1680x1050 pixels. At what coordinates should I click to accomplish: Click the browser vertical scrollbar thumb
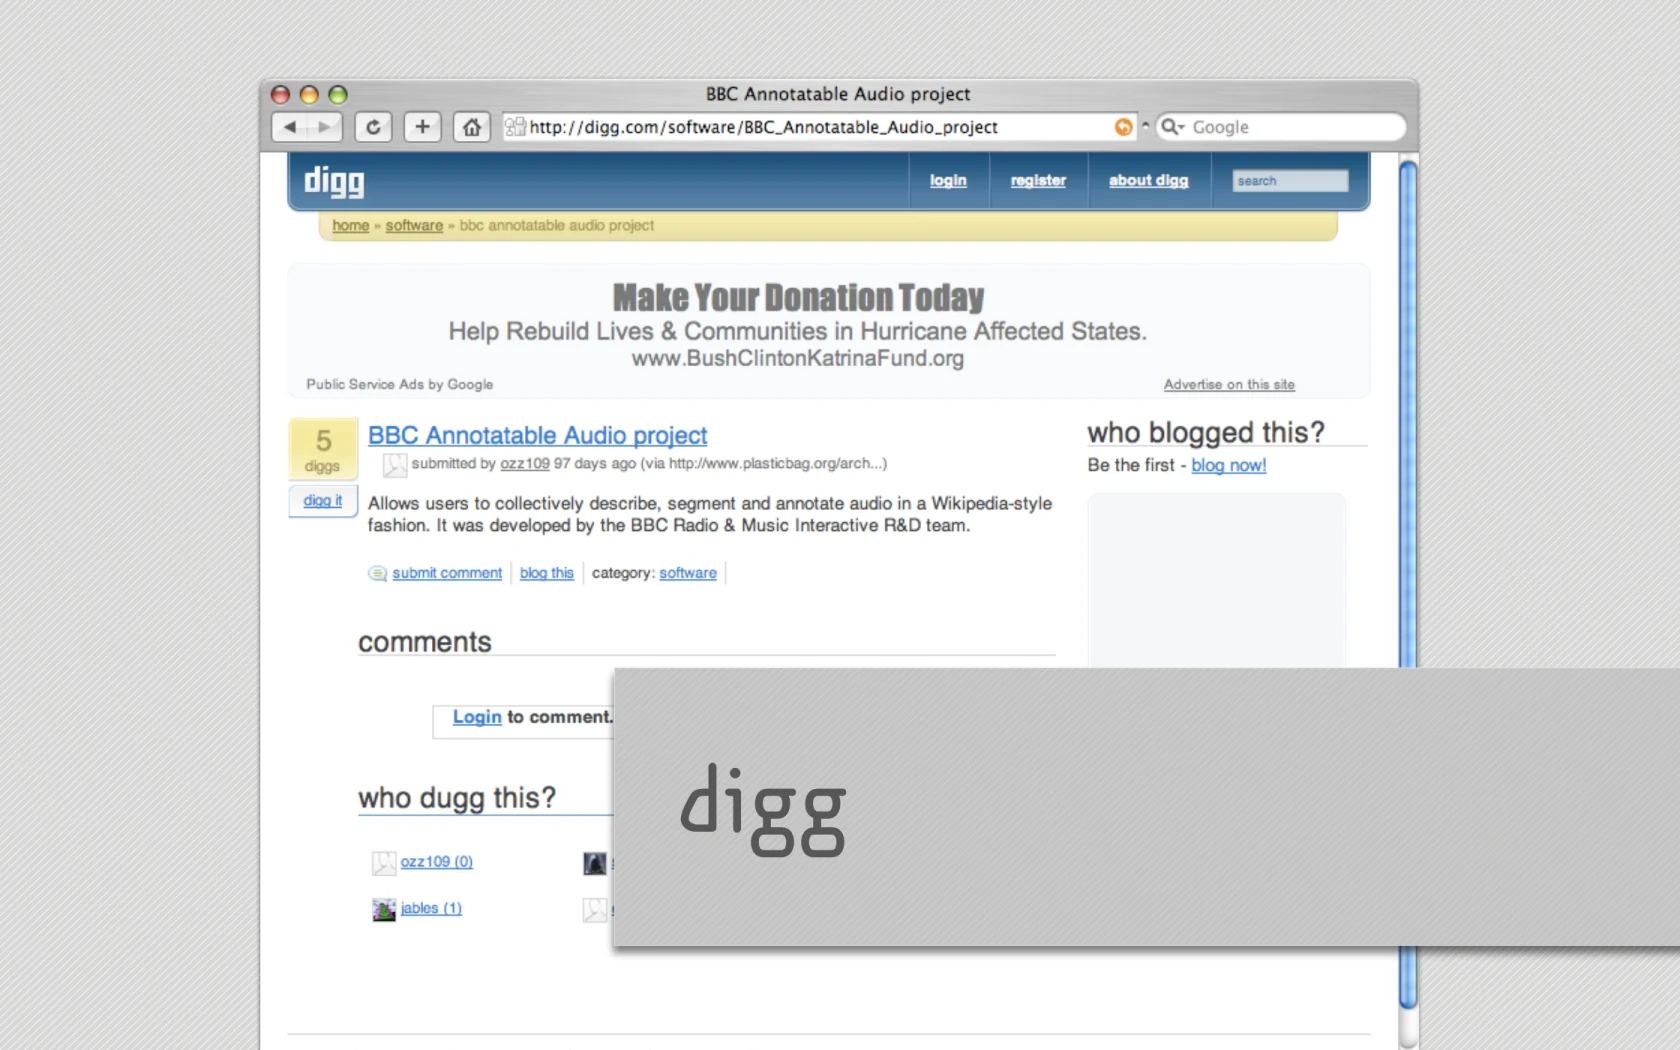[1408, 585]
